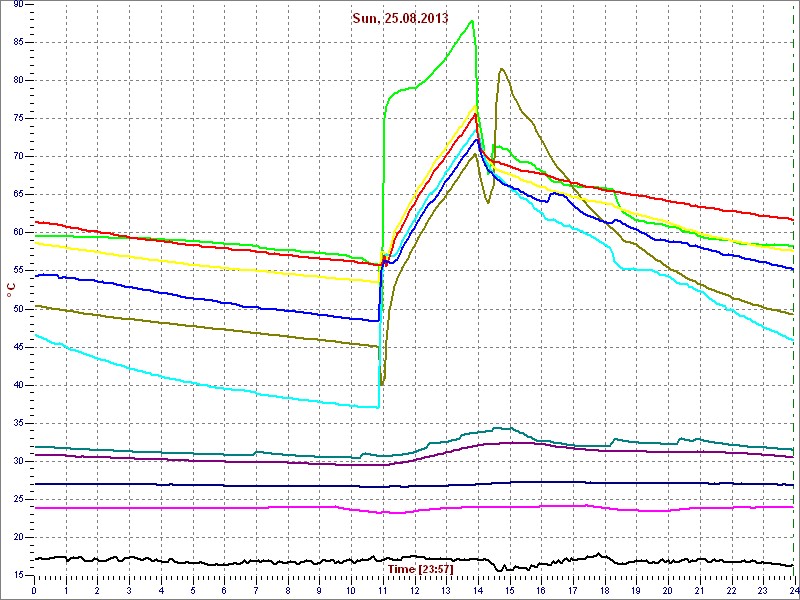Click the olive curve's peak near 81 degrees
800x600 pixels.
pyautogui.click(x=502, y=69)
